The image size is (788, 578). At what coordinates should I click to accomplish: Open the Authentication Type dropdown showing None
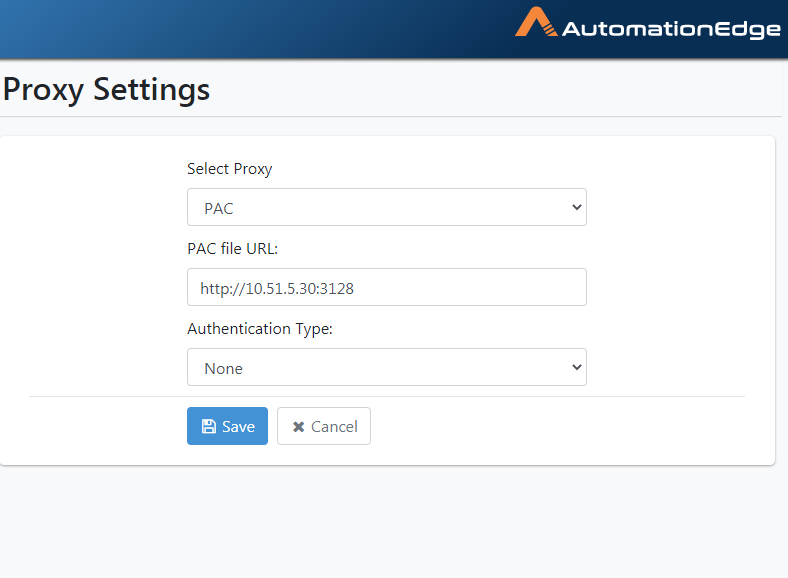[386, 367]
